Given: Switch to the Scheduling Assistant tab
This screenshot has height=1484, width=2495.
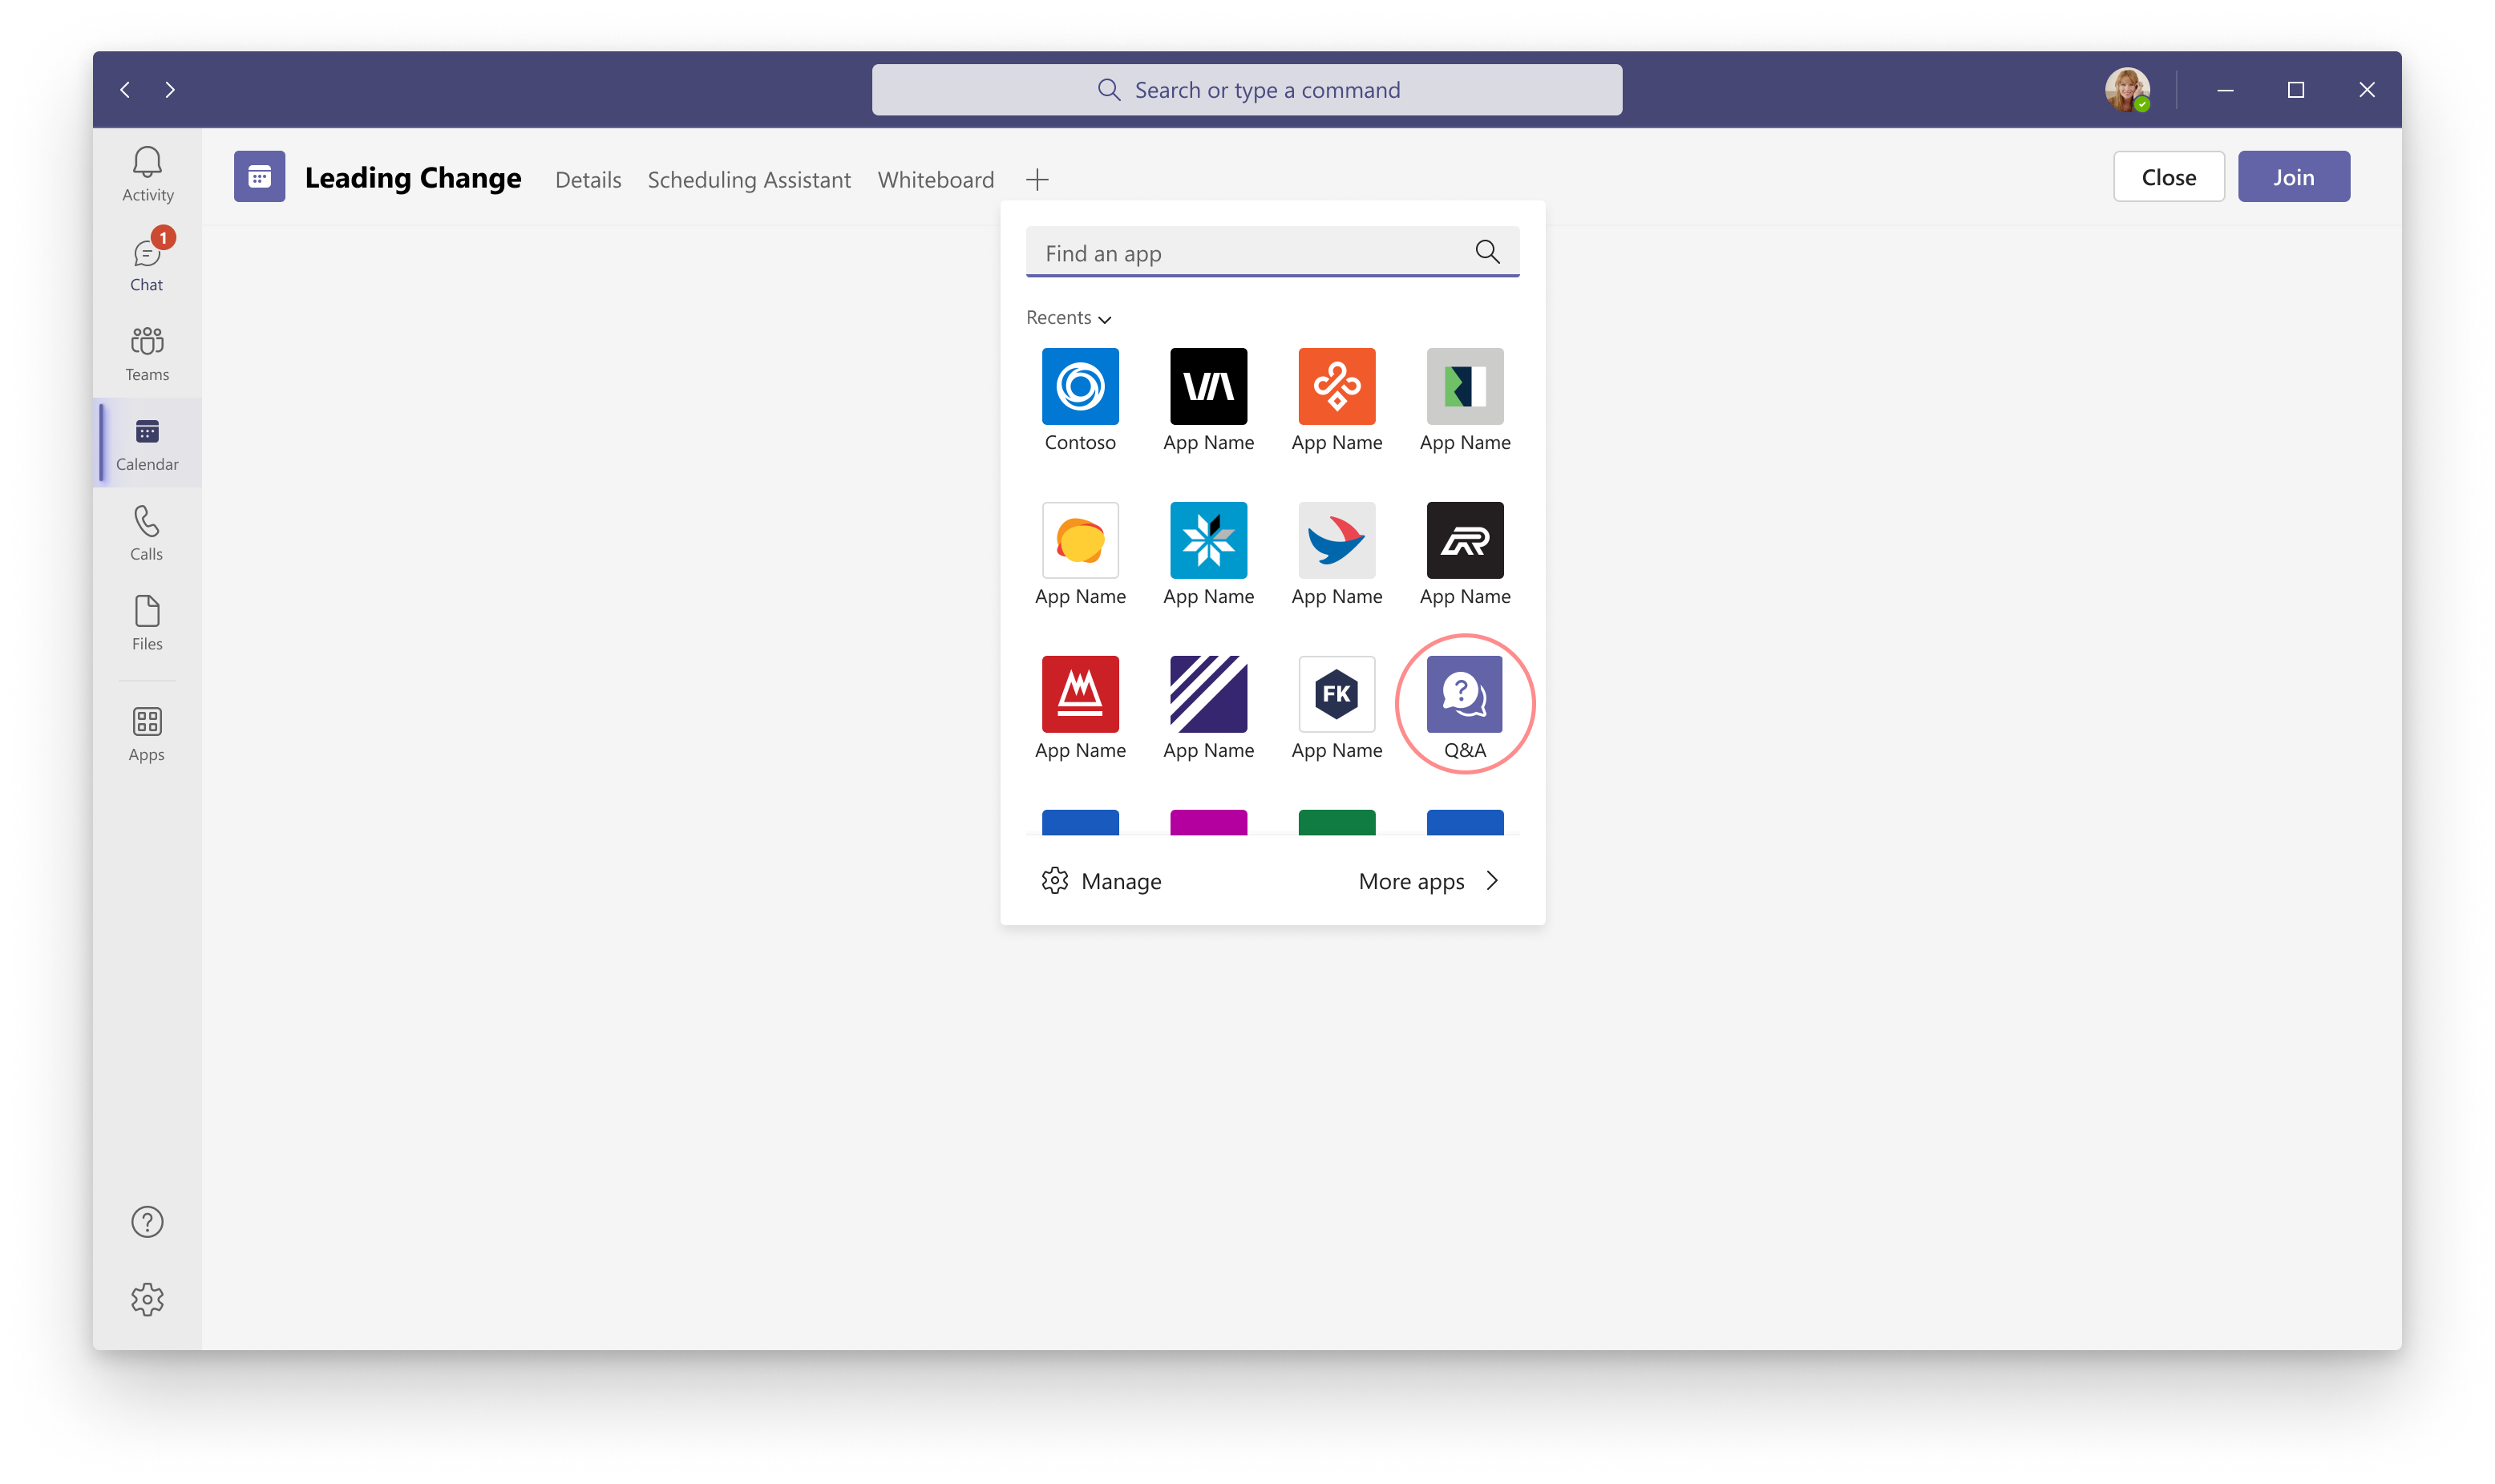Looking at the screenshot, I should (x=749, y=180).
